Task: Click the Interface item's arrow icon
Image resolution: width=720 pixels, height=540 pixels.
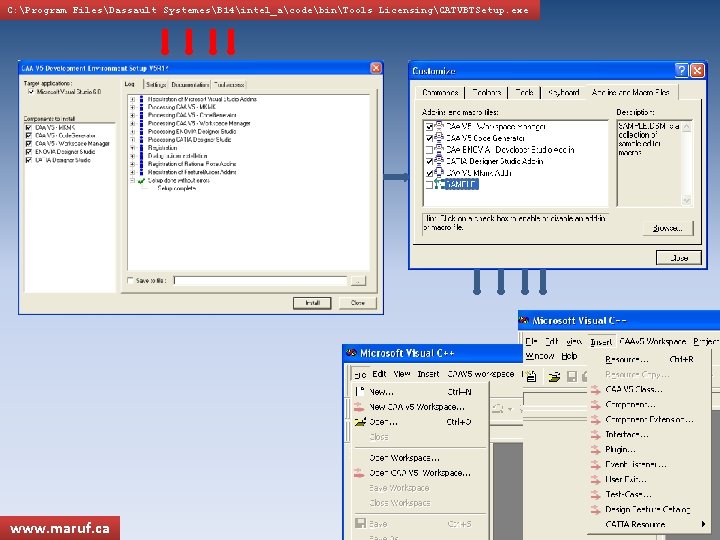Action: (x=596, y=435)
